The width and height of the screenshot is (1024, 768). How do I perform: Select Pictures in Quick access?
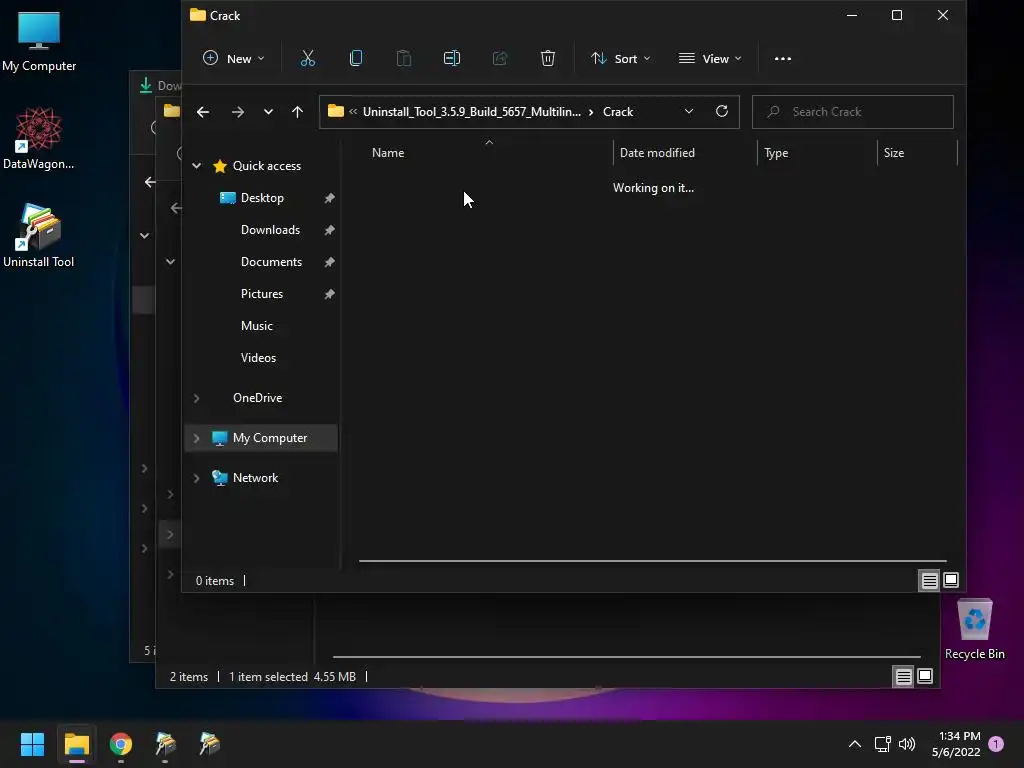262,294
